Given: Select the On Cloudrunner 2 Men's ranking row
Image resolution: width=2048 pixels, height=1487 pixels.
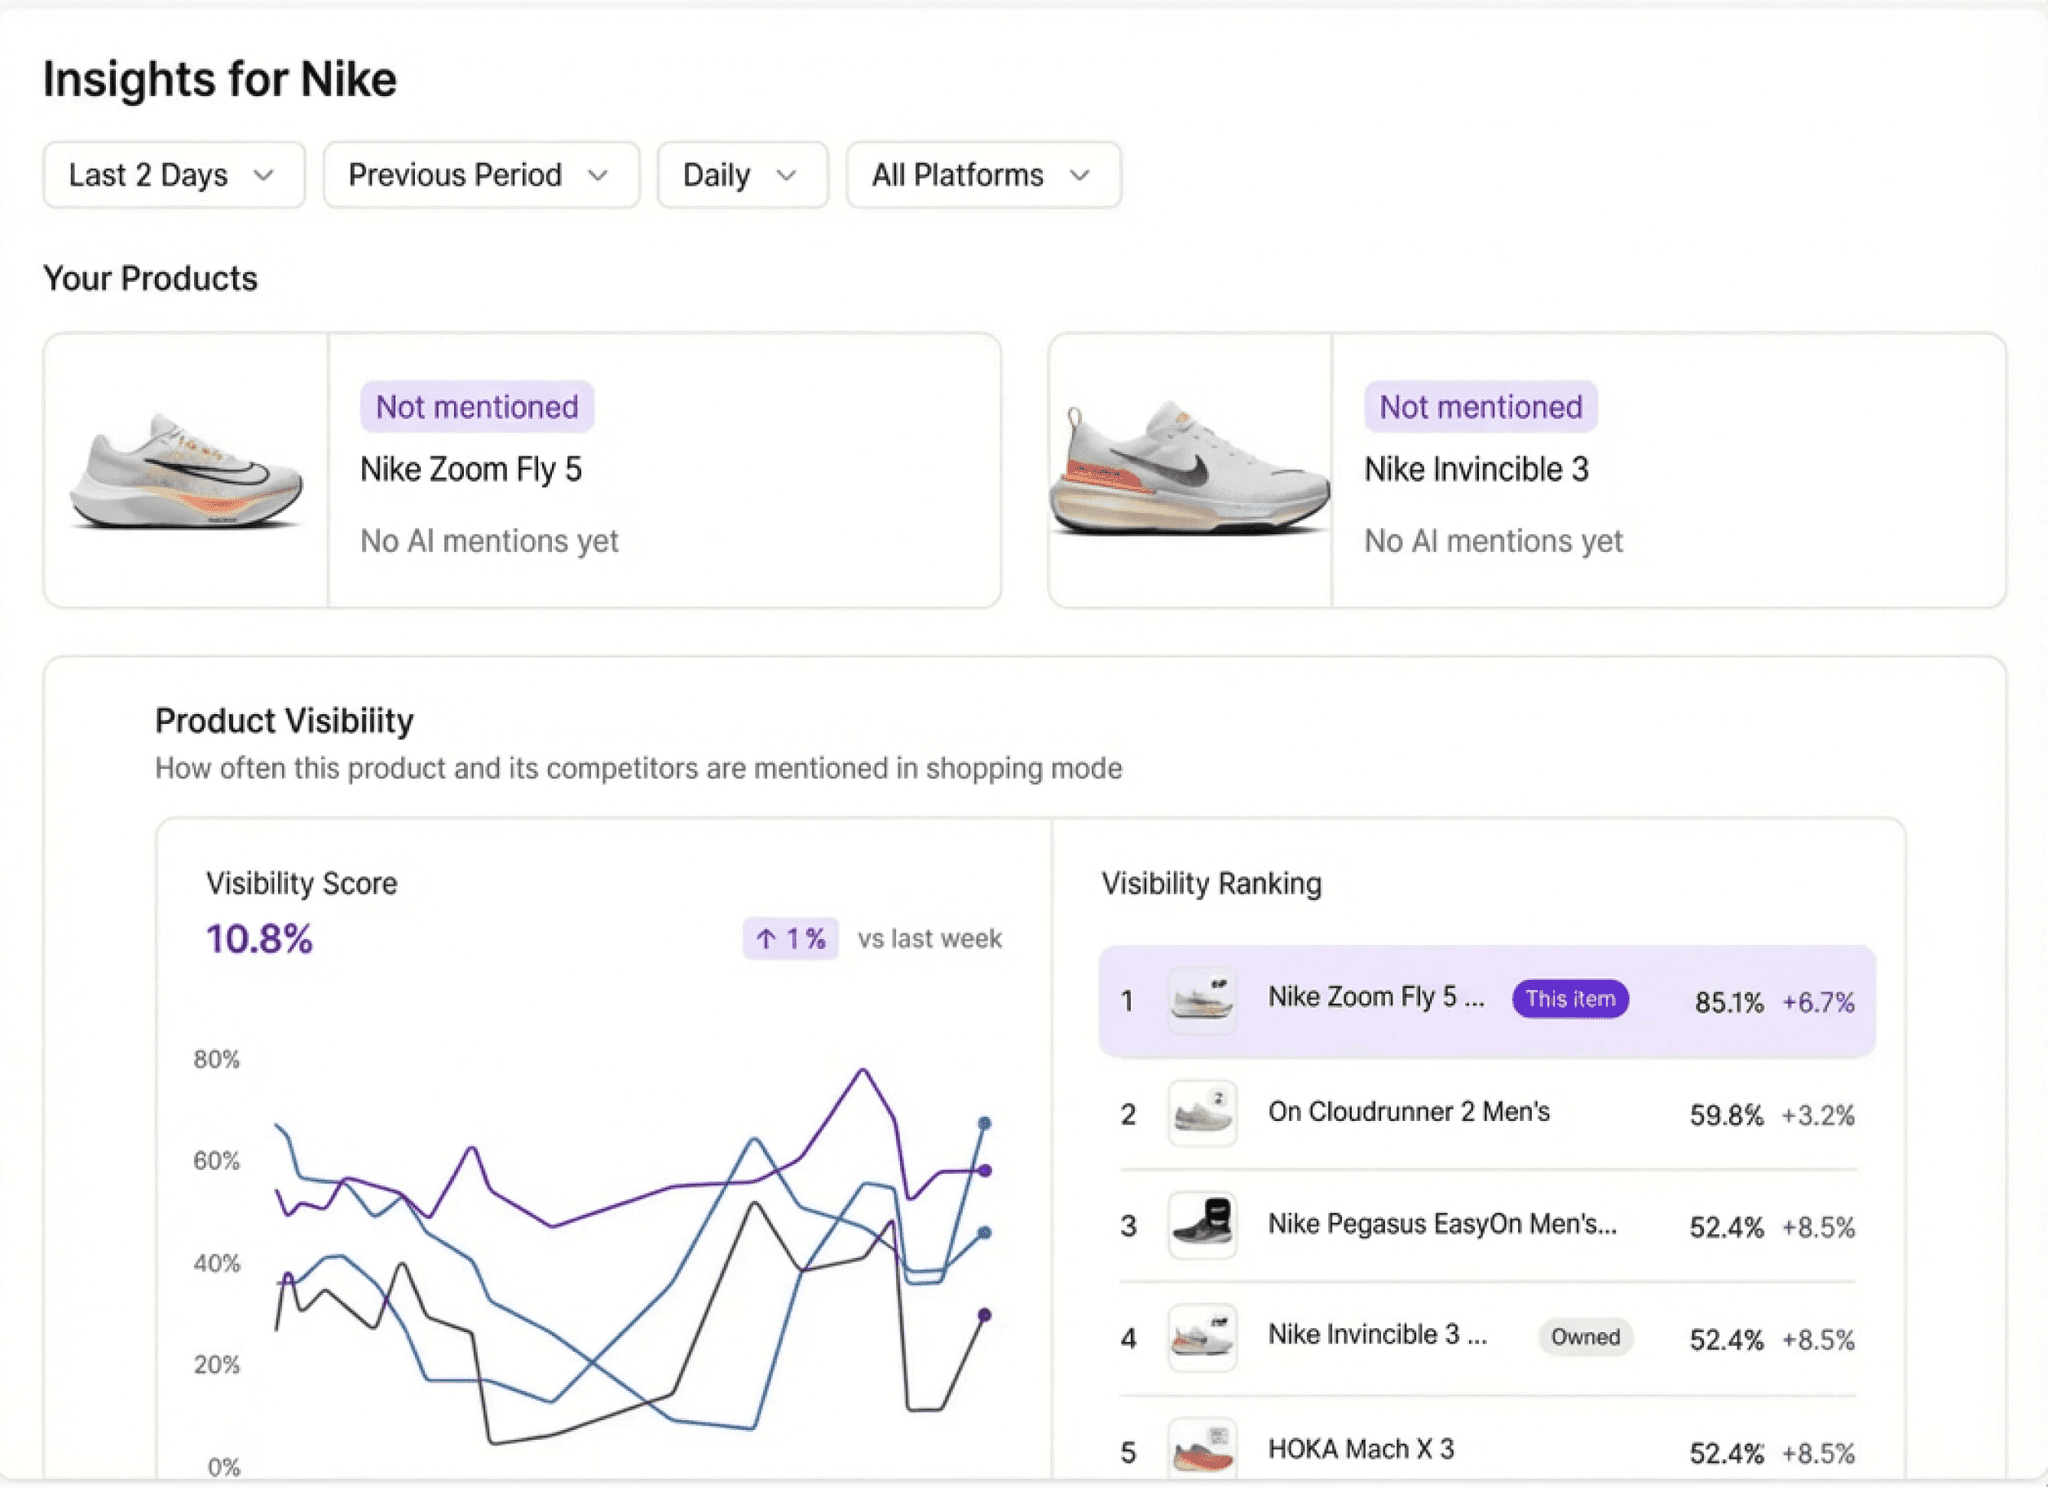Looking at the screenshot, I should pyautogui.click(x=1408, y=1112).
